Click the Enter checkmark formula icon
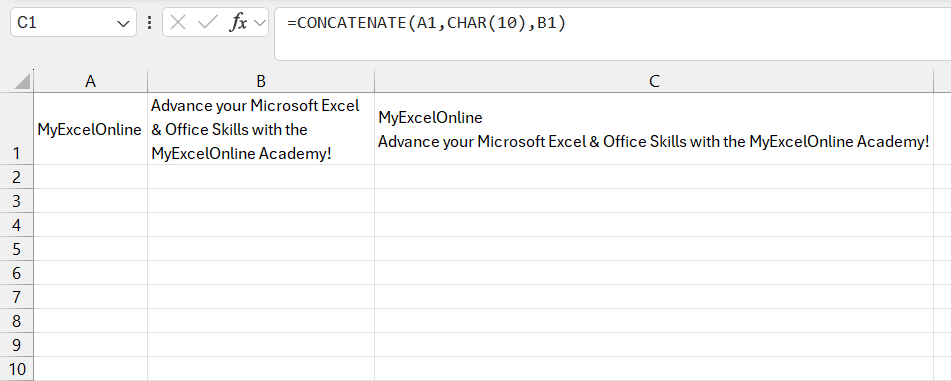 click(207, 23)
